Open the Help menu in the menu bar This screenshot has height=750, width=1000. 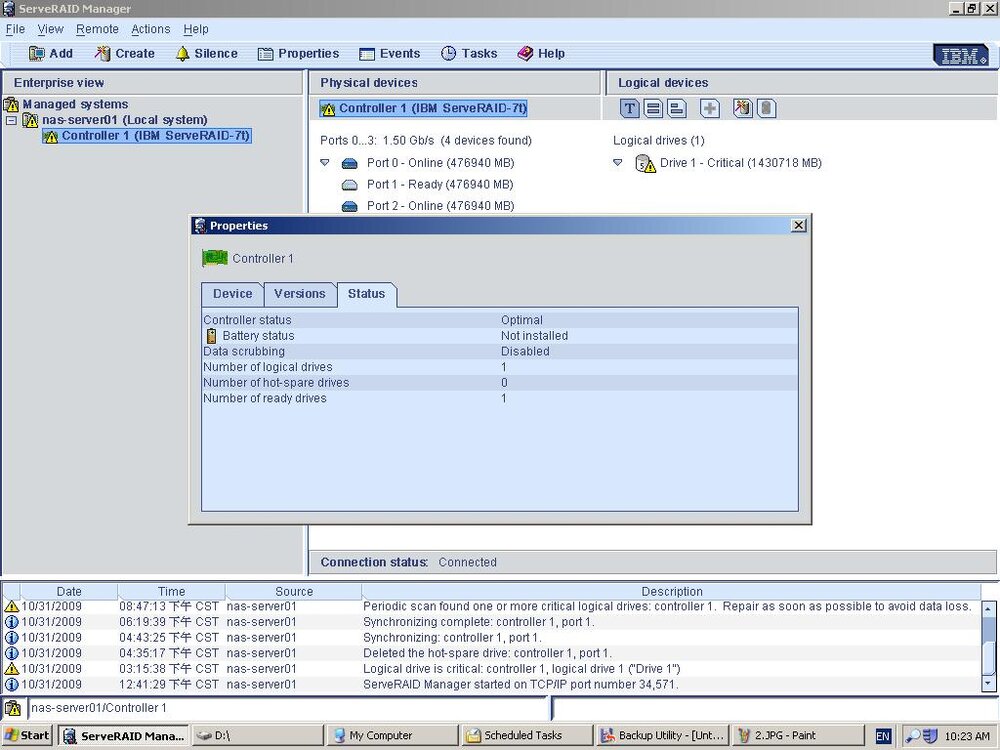(196, 29)
